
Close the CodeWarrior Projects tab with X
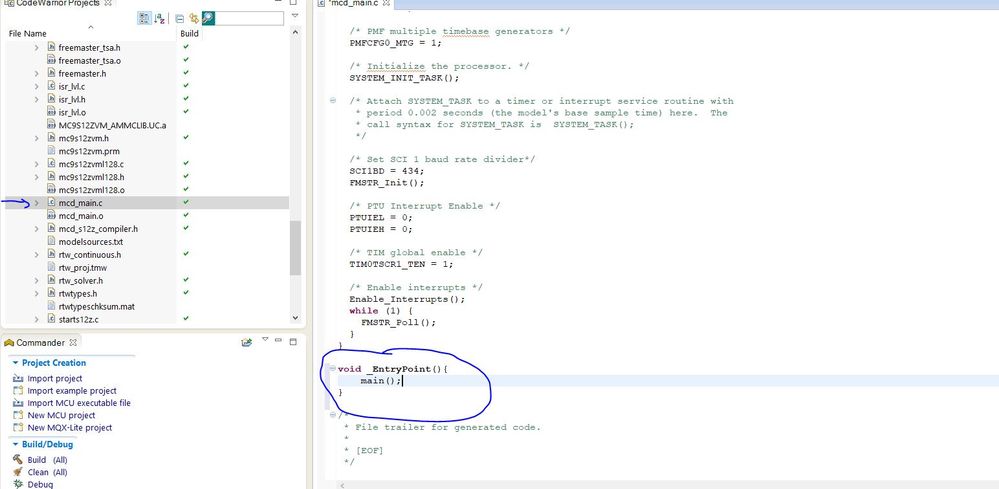tap(107, 3)
